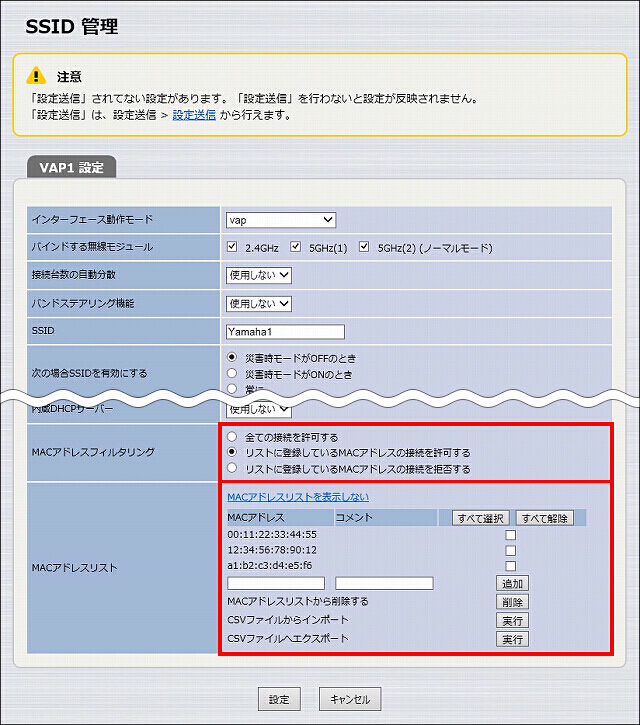Image resolution: width=640 pixels, height=725 pixels.
Task: Toggle the 5GHz(1) wireless module checkbox
Action: pyautogui.click(x=295, y=247)
